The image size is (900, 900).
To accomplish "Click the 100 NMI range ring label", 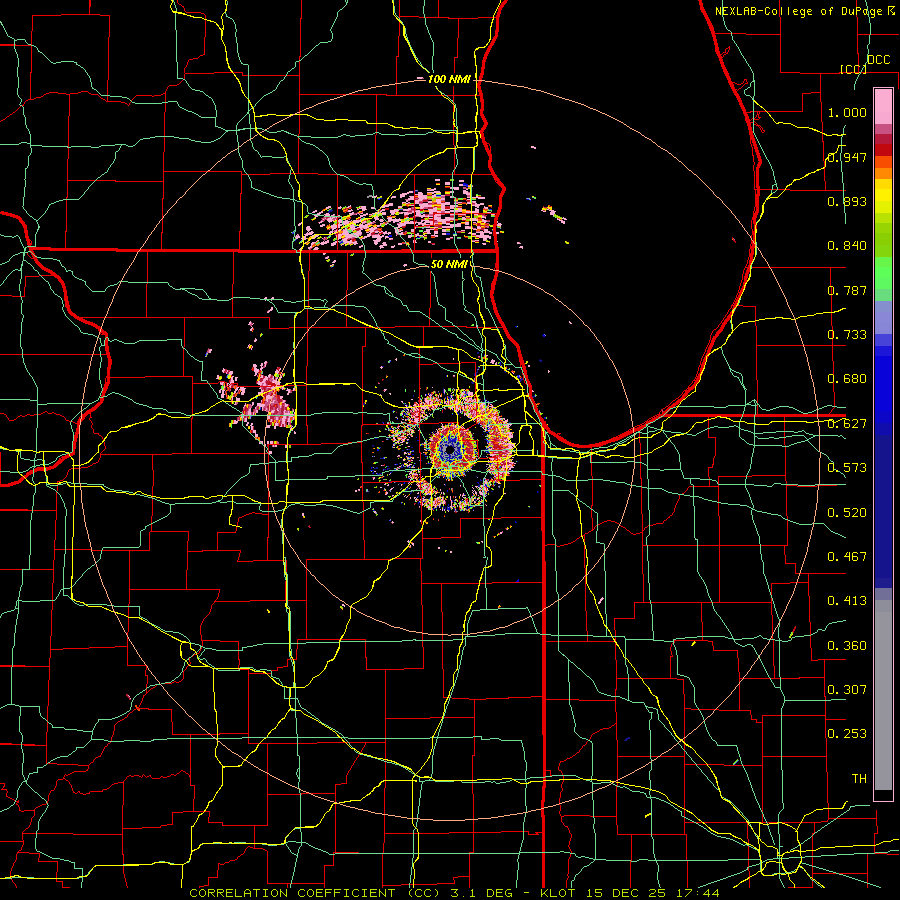I will (x=449, y=79).
